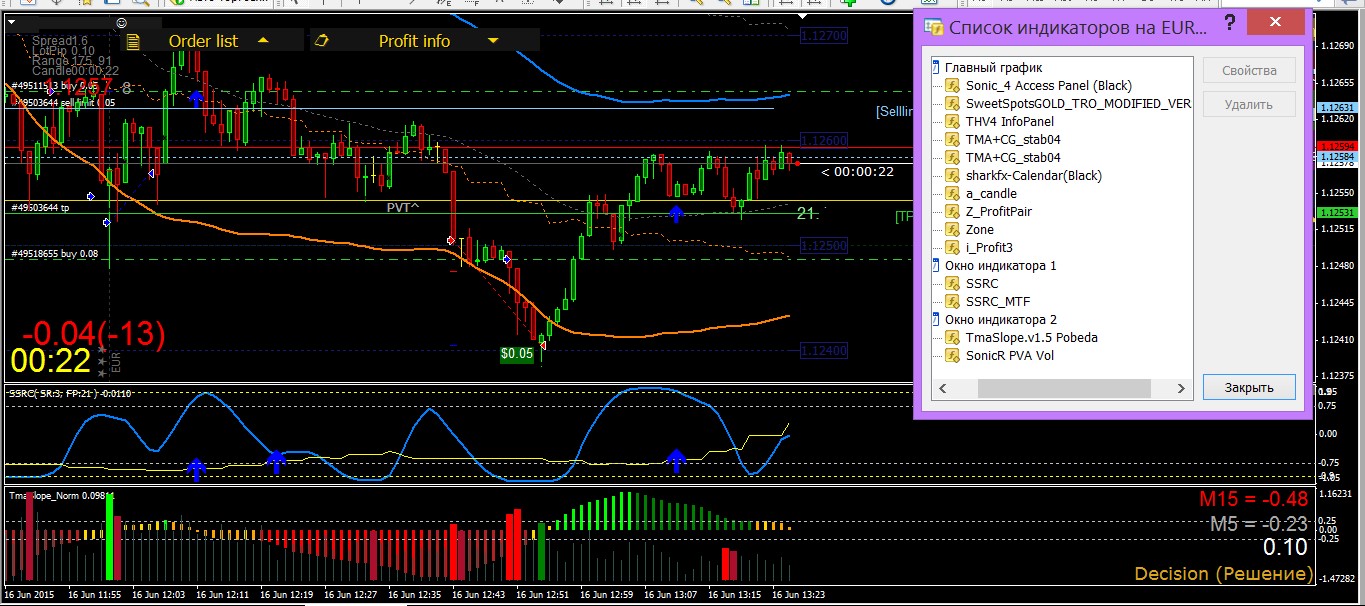Select the first TMA+CG_stab04 entry
The width and height of the screenshot is (1365, 606).
[1013, 140]
